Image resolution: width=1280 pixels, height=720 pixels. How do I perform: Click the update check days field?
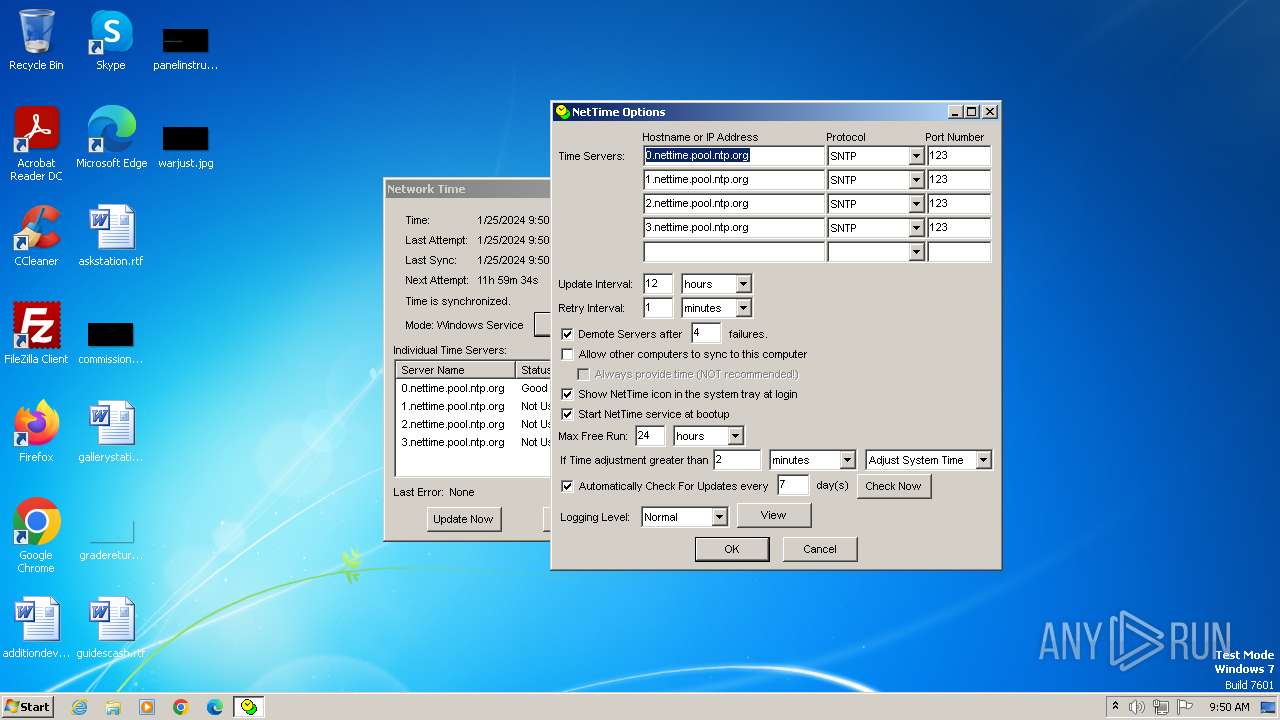point(793,485)
